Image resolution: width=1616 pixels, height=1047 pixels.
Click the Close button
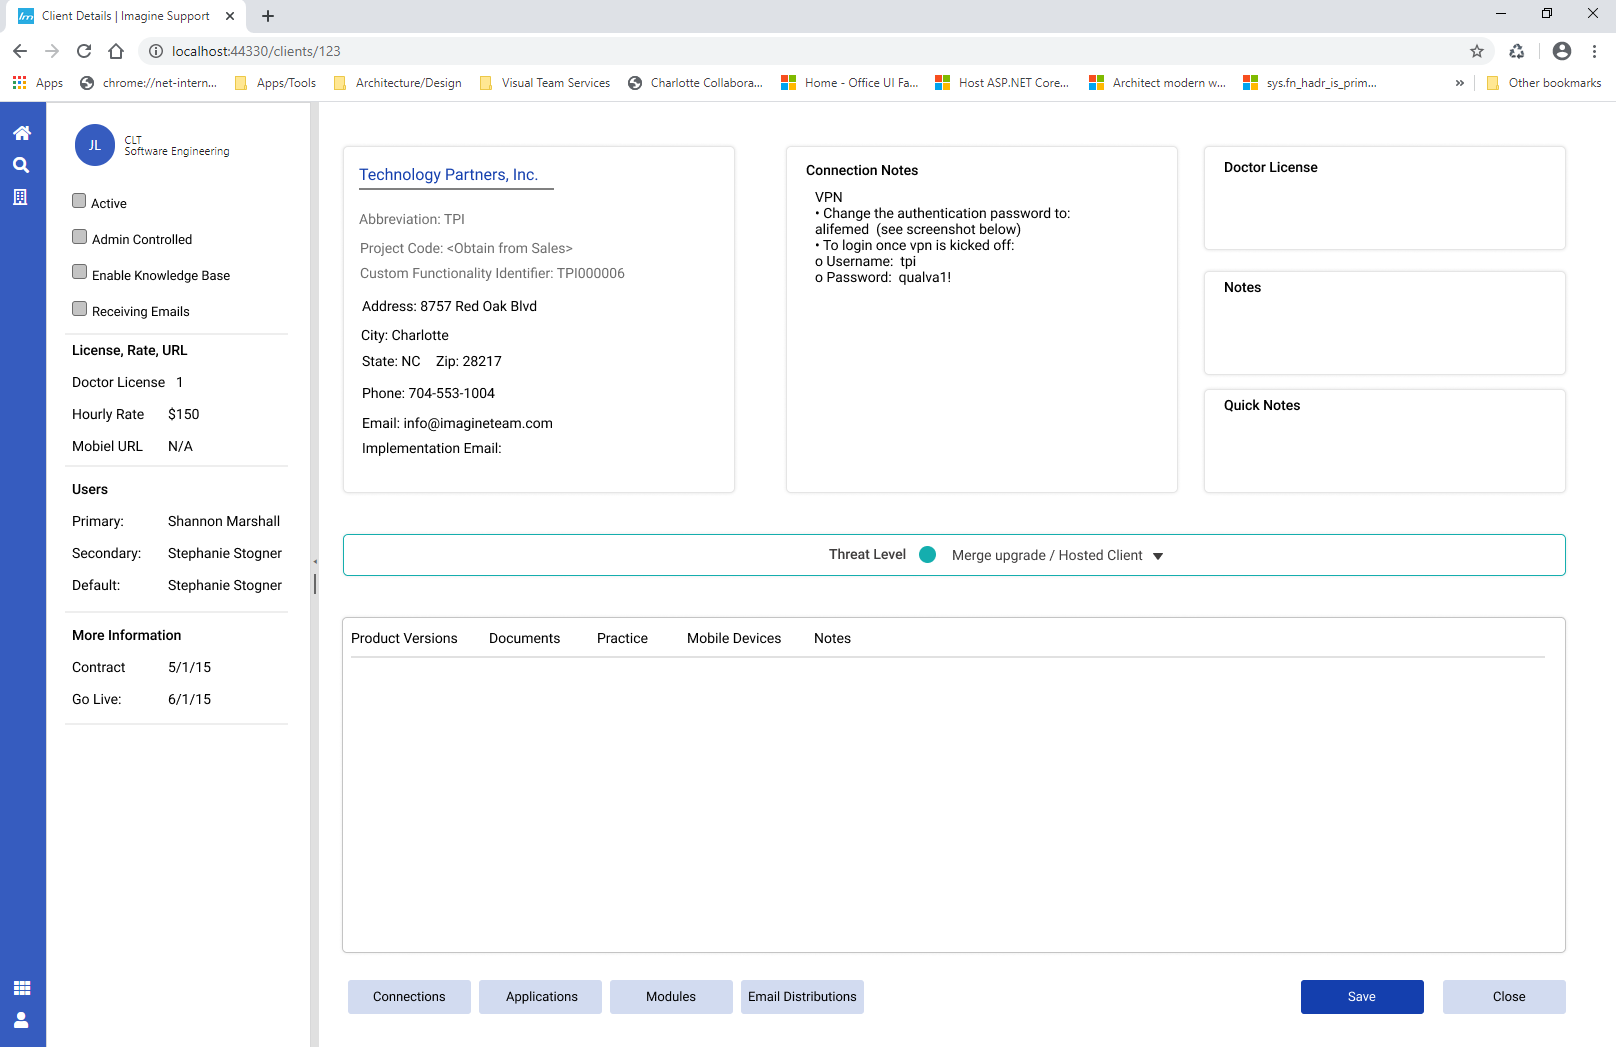(1504, 997)
